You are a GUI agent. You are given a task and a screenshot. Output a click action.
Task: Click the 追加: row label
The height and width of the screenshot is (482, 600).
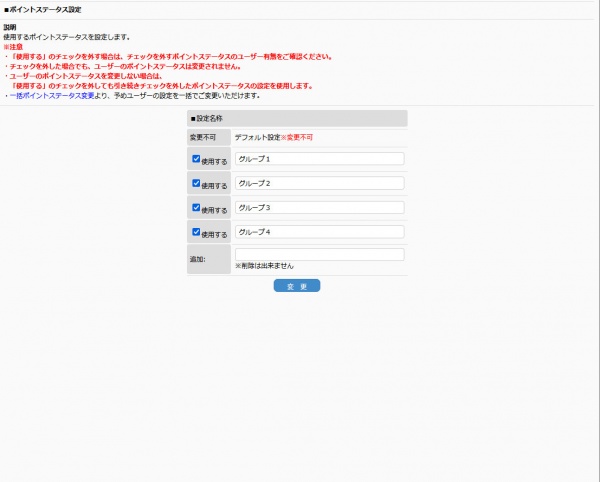point(197,259)
